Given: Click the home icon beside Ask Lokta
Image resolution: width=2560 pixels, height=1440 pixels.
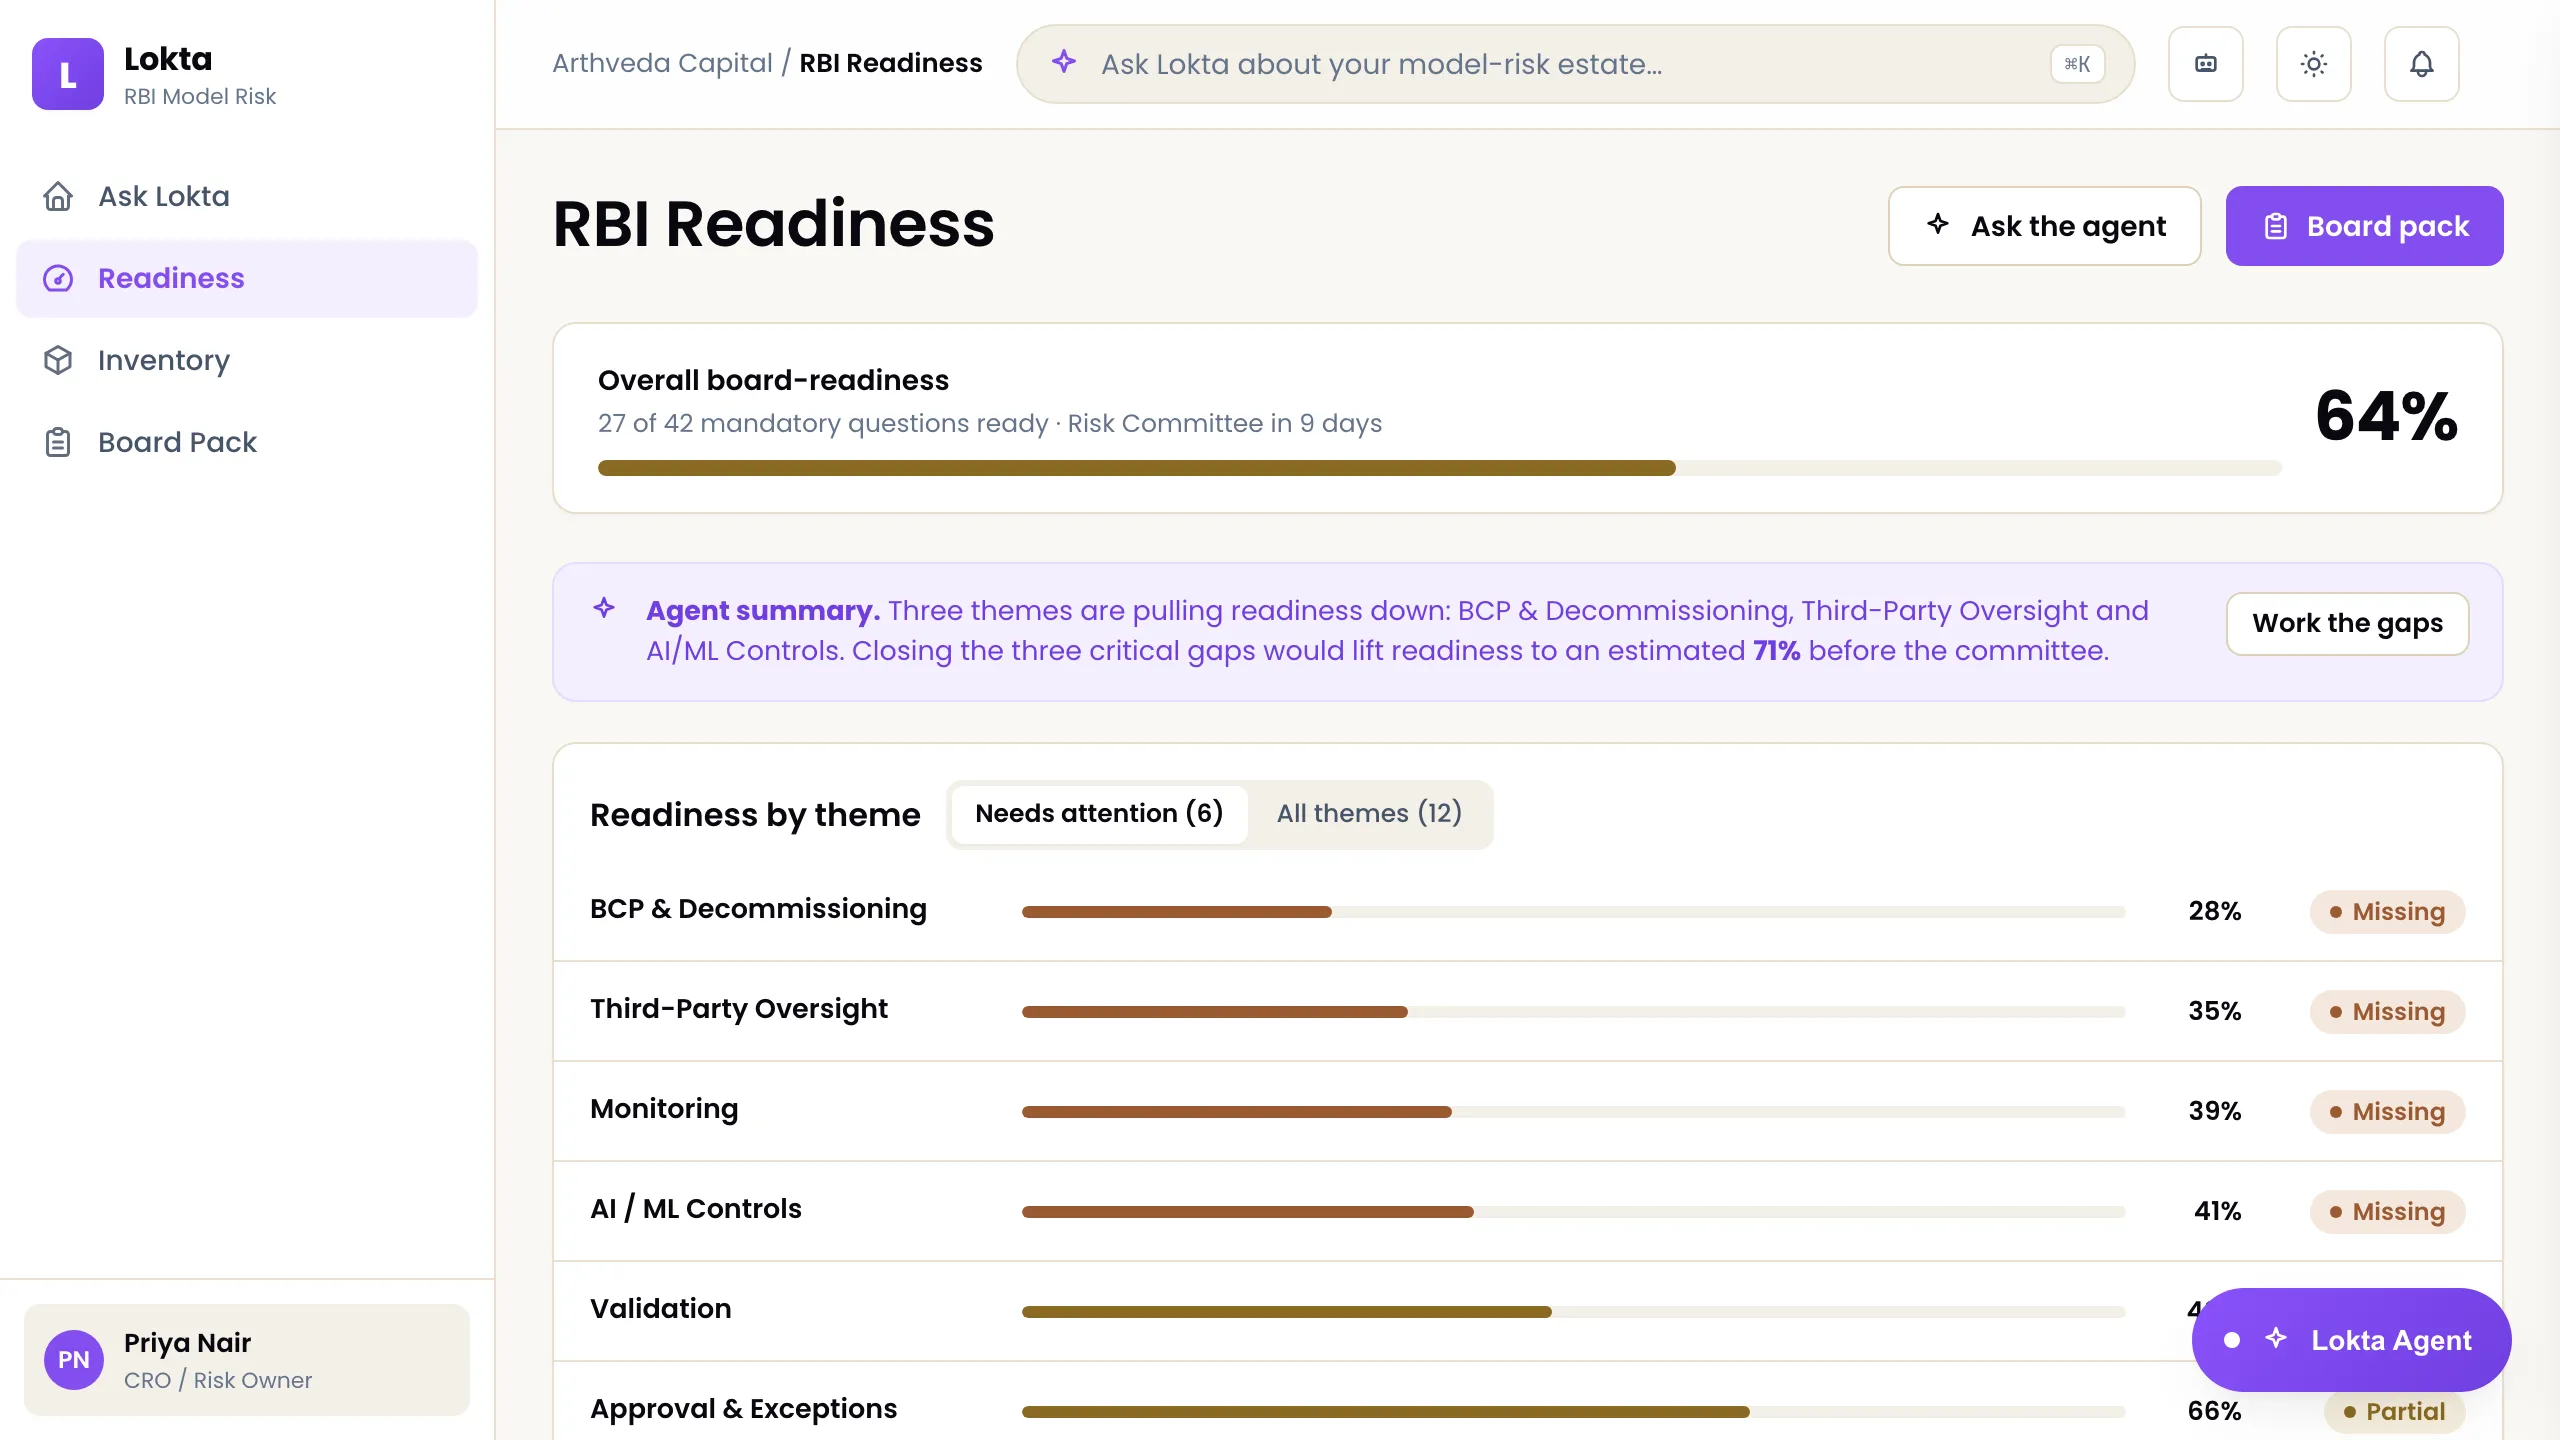Looking at the screenshot, I should point(58,196).
